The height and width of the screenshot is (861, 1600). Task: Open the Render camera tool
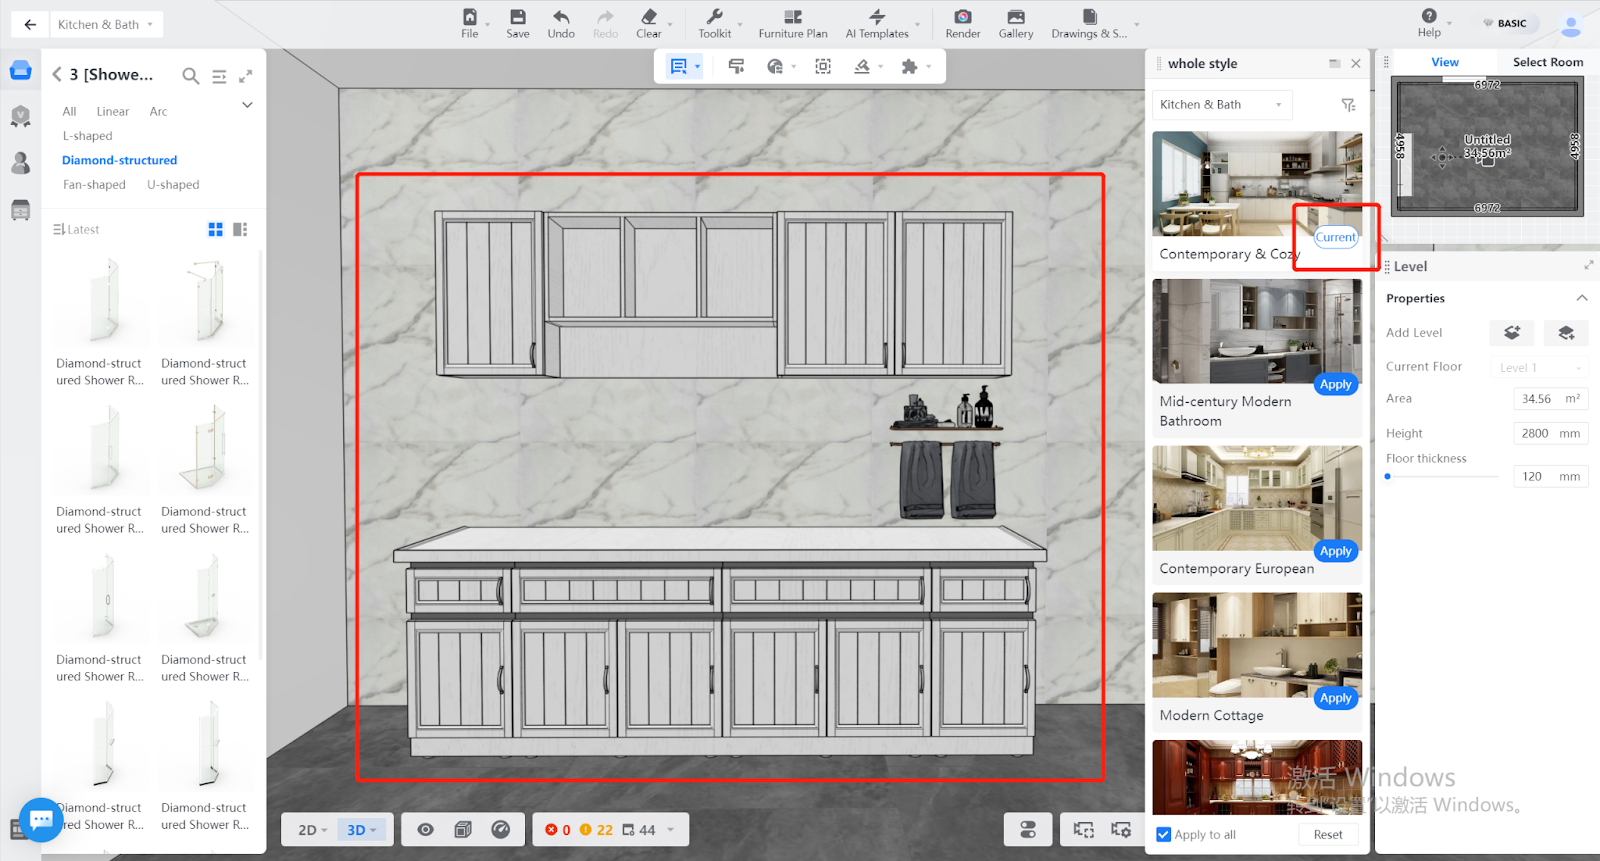962,18
